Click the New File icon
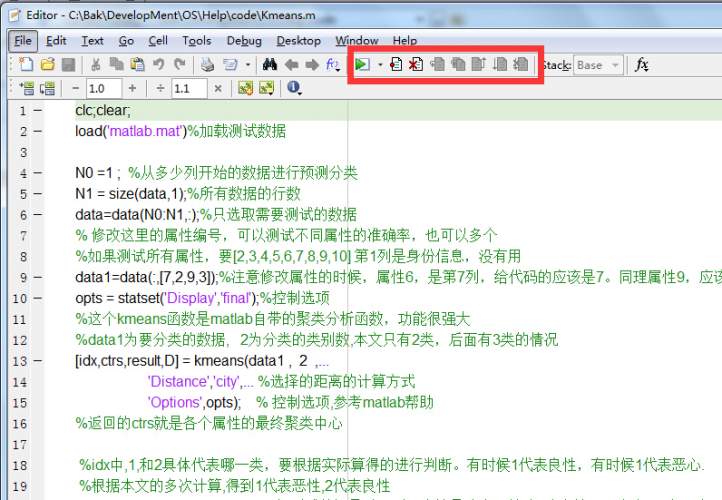Viewport: 722px width, 500px height. (26, 64)
